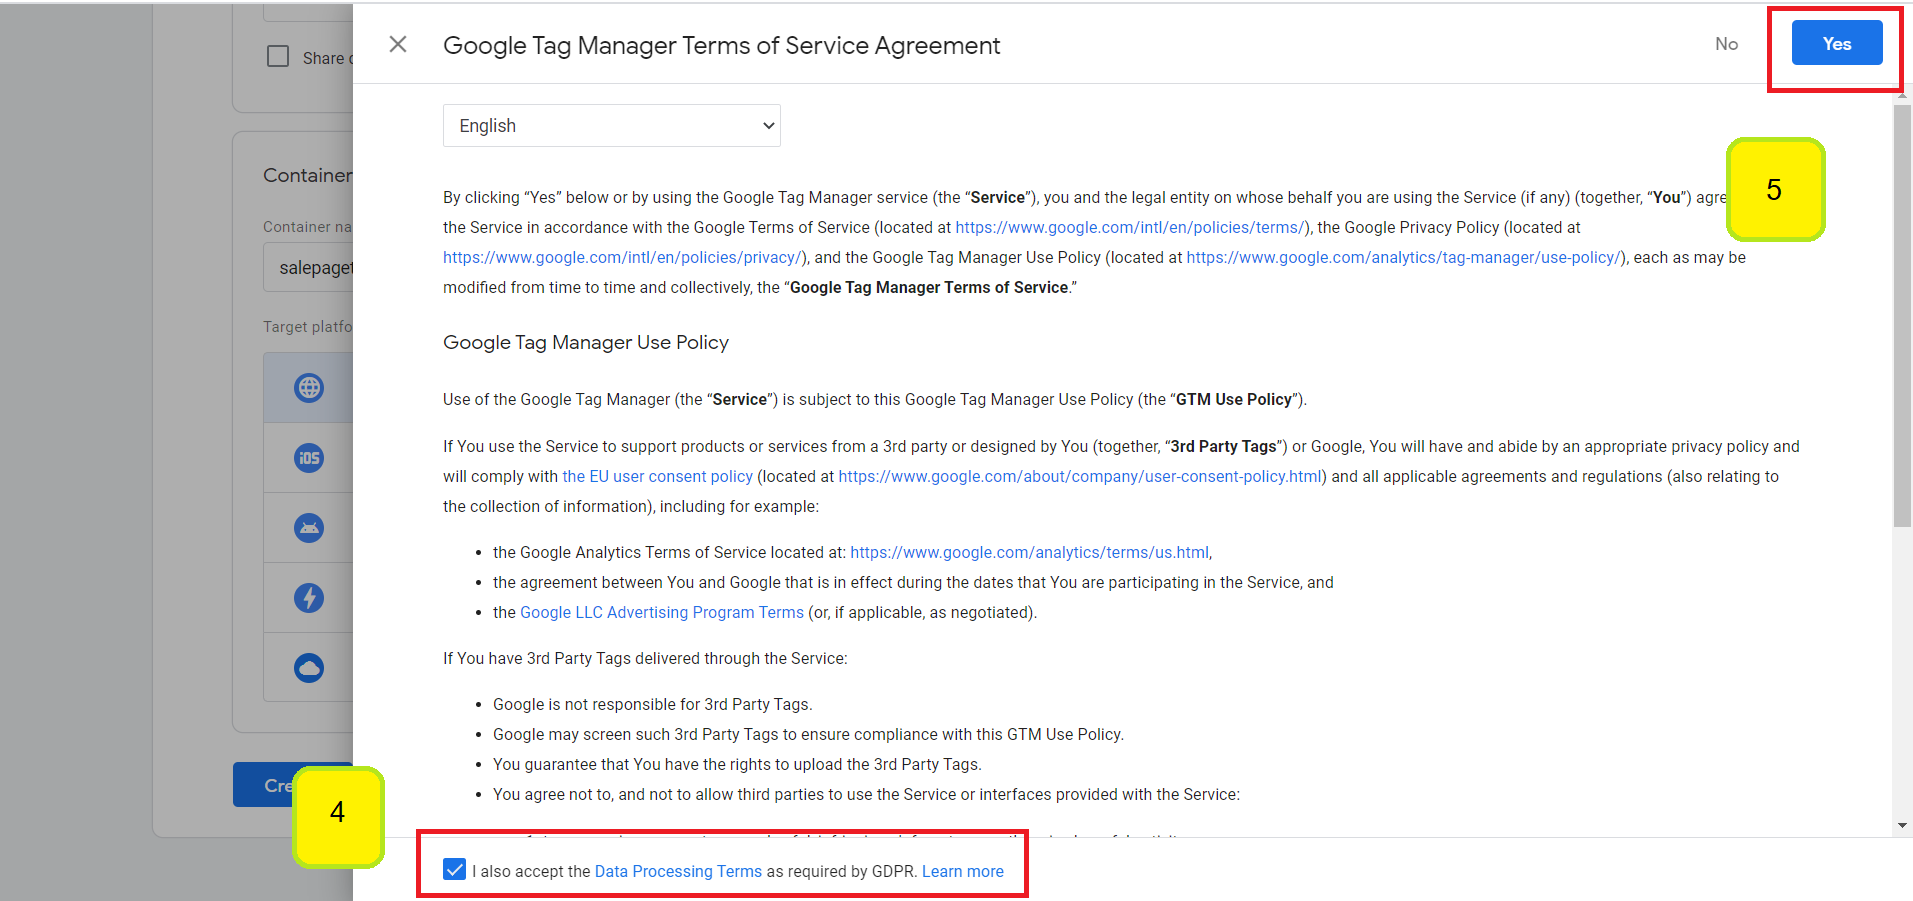1913x901 pixels.
Task: Click the Create button behind the dialog
Action: (263, 785)
